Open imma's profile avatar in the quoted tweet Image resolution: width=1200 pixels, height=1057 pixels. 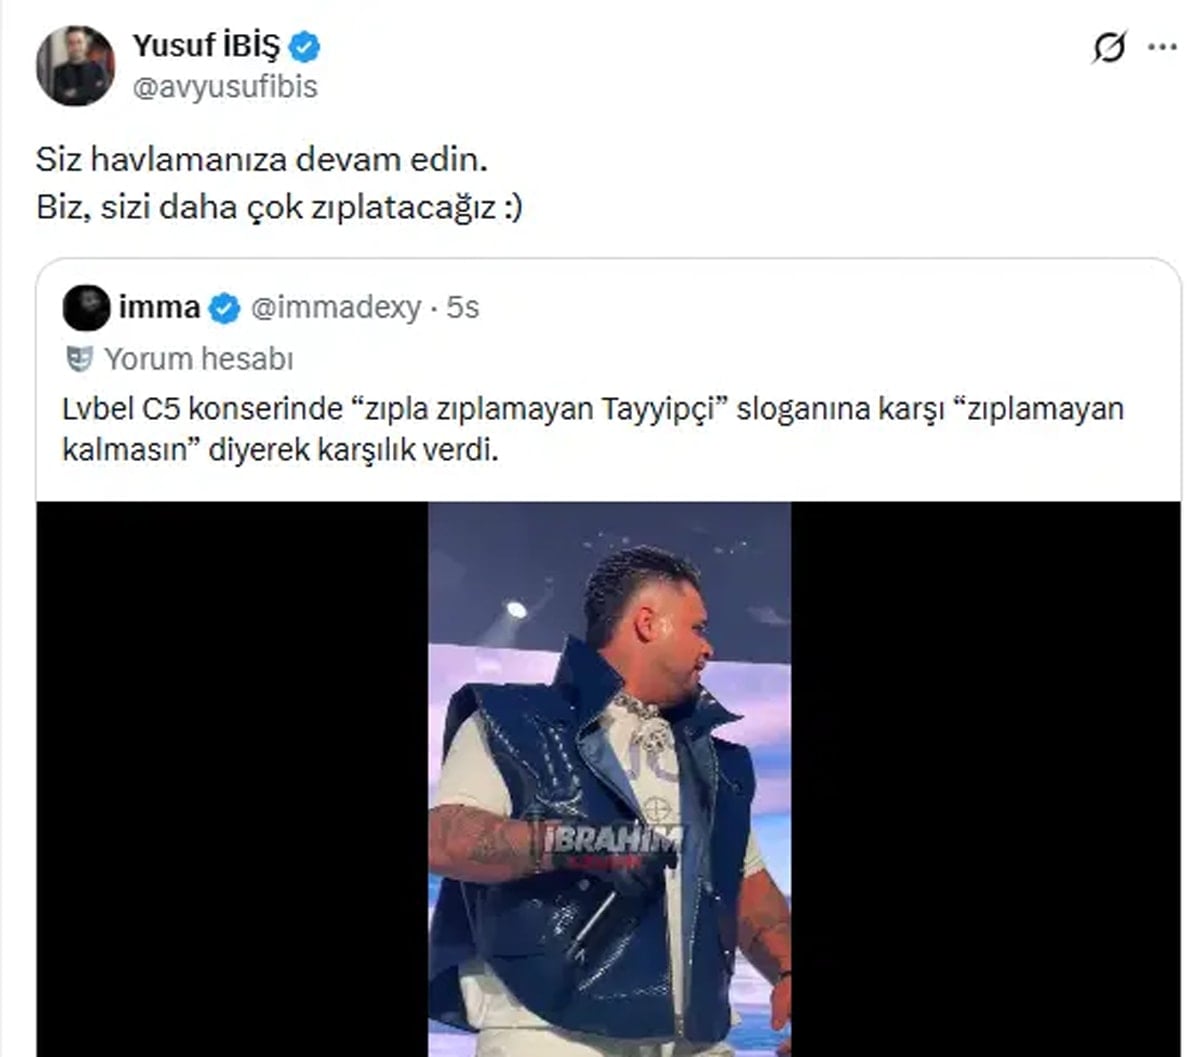tap(86, 308)
